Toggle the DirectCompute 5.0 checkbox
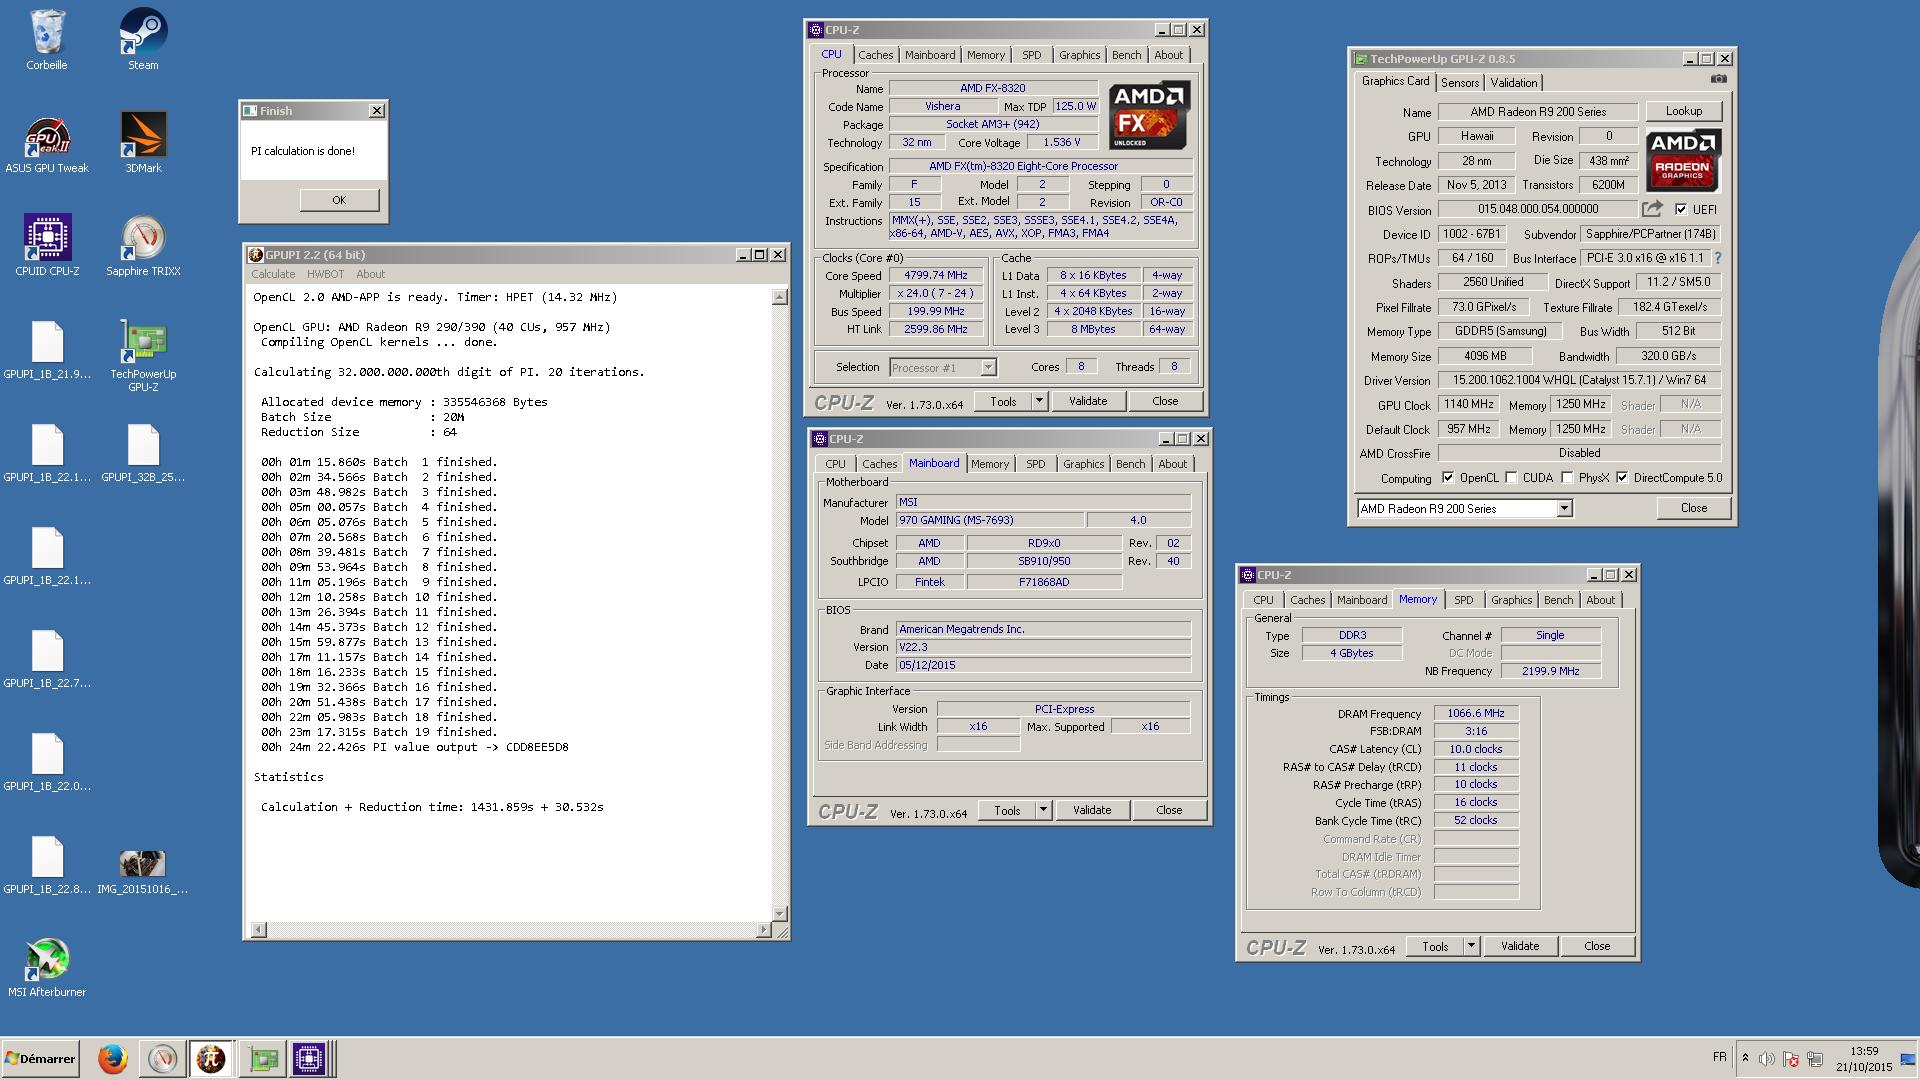This screenshot has height=1080, width=1920. tap(1622, 478)
